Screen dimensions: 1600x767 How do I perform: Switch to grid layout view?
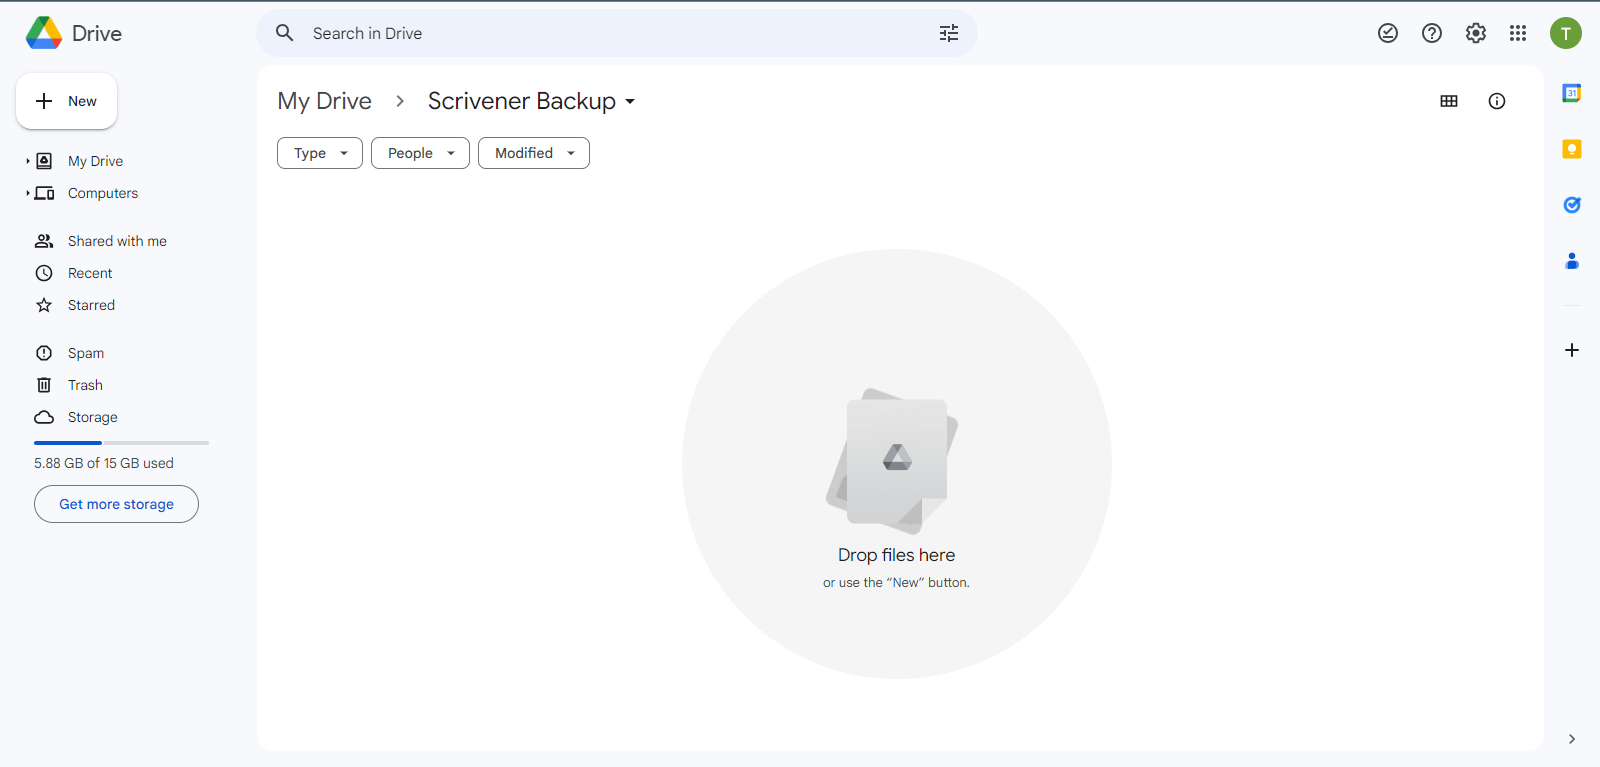[x=1449, y=101]
